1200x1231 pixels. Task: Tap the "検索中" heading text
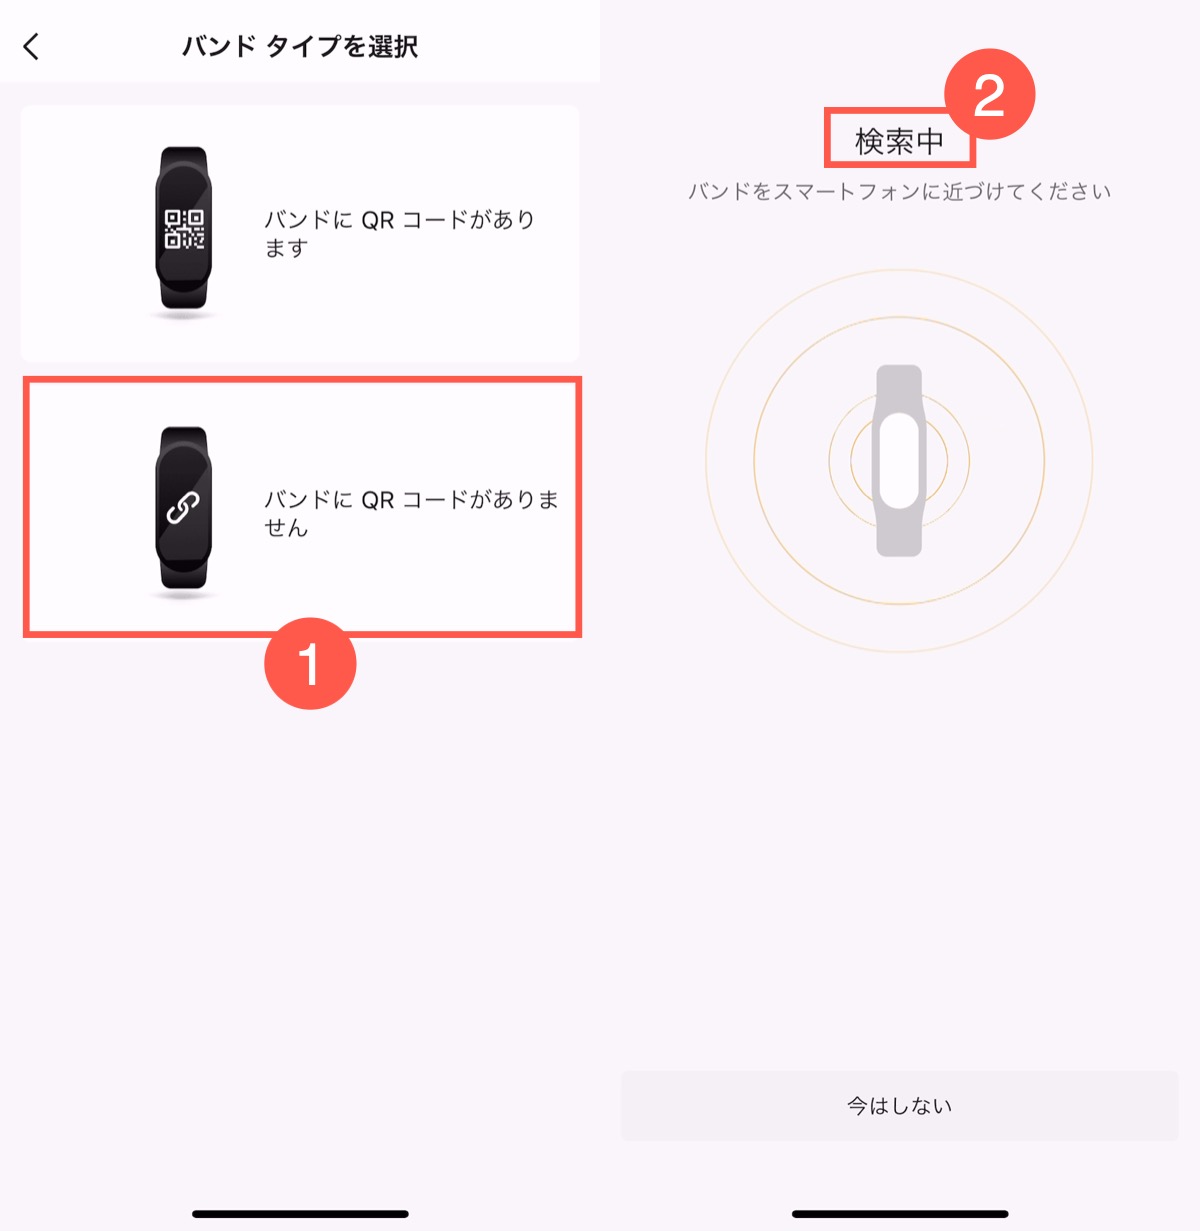[899, 141]
